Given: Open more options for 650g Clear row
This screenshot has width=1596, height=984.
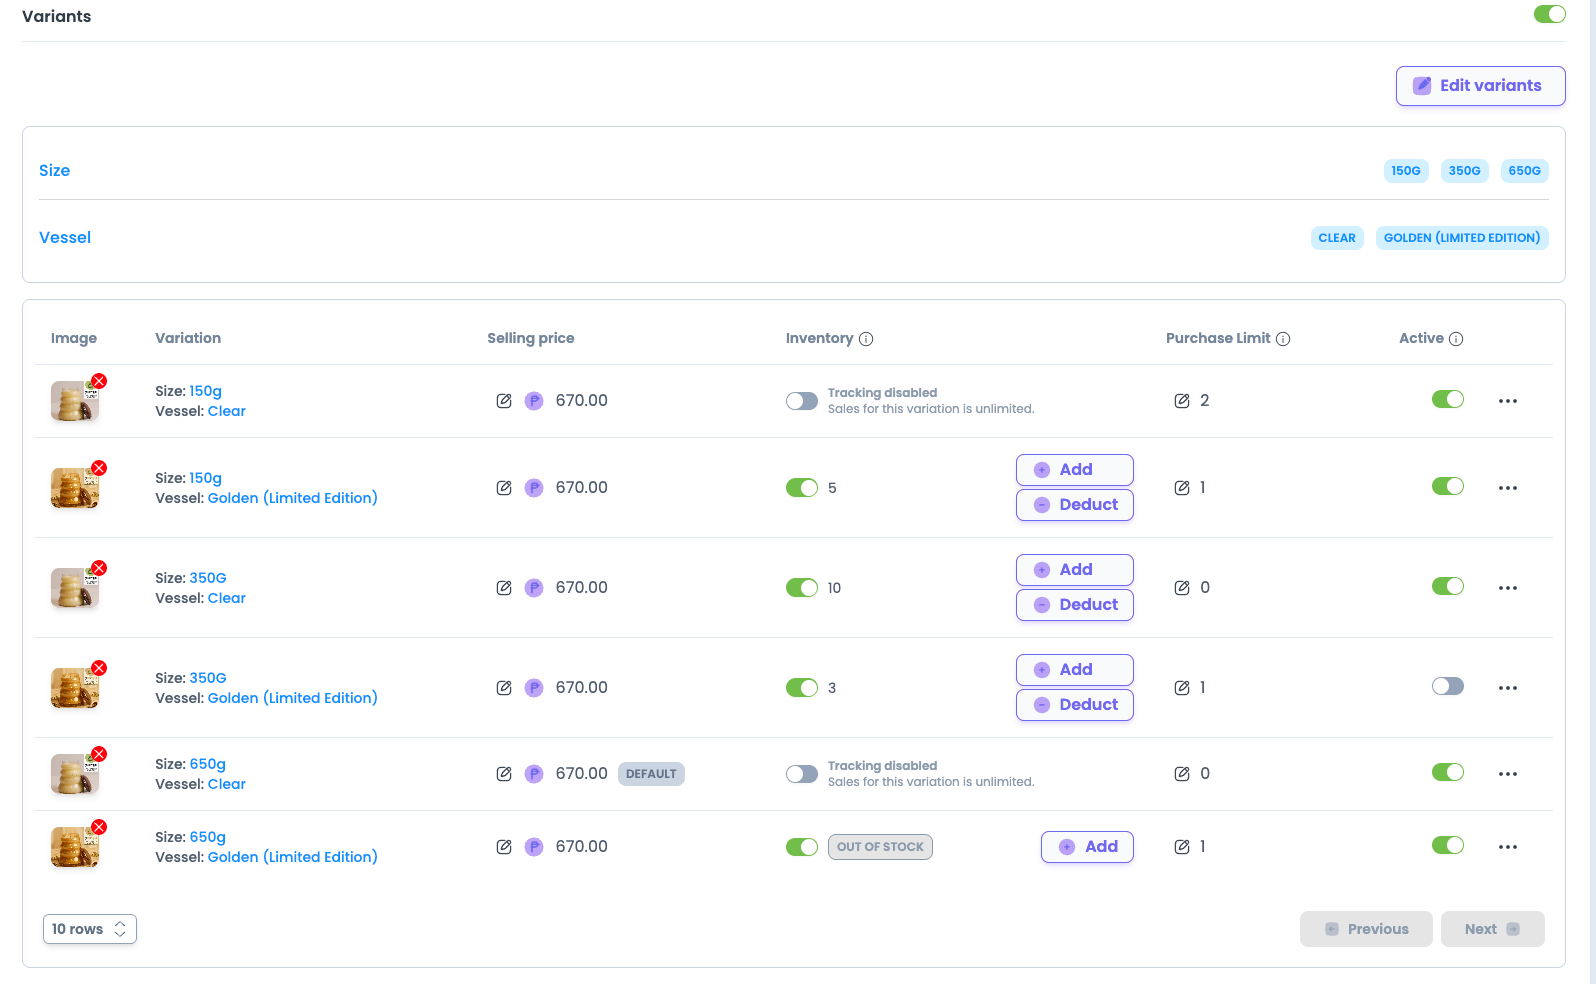Looking at the screenshot, I should point(1508,774).
